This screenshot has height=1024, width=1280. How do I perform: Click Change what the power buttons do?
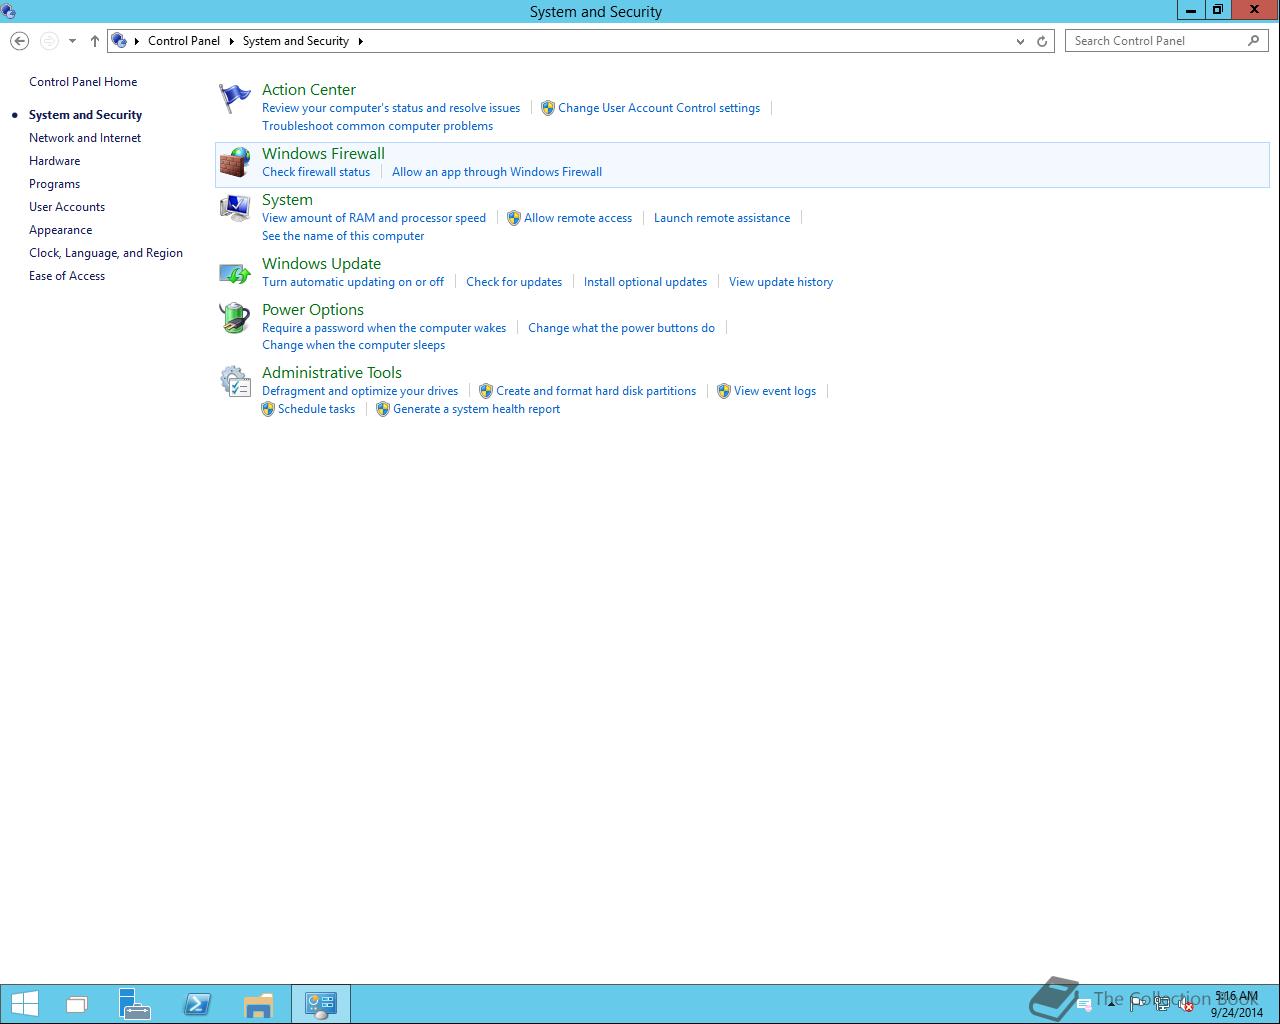click(621, 328)
